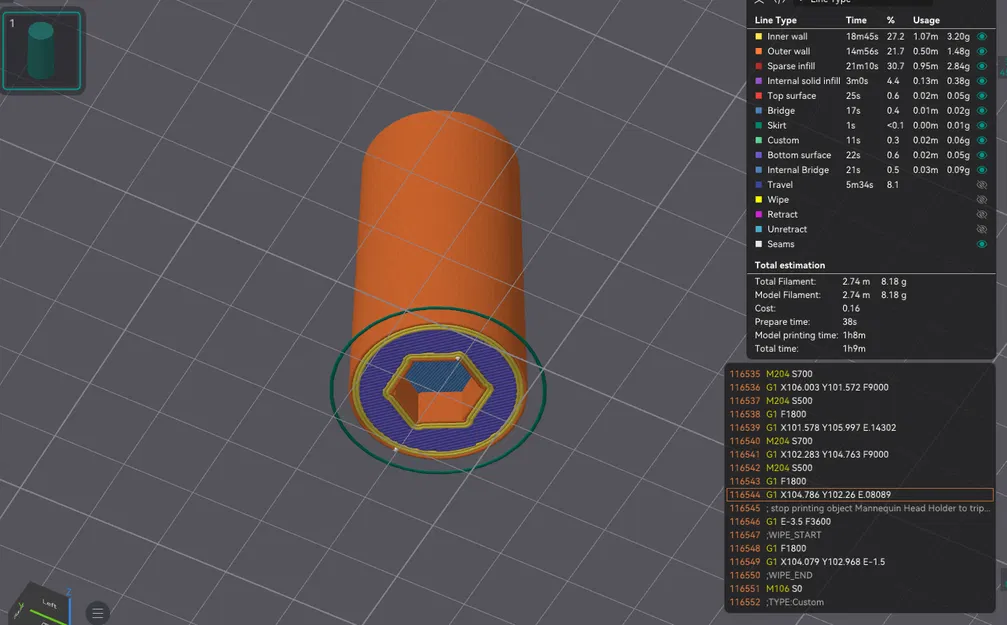1007x625 pixels.
Task: Click the % column header
Action: point(891,20)
